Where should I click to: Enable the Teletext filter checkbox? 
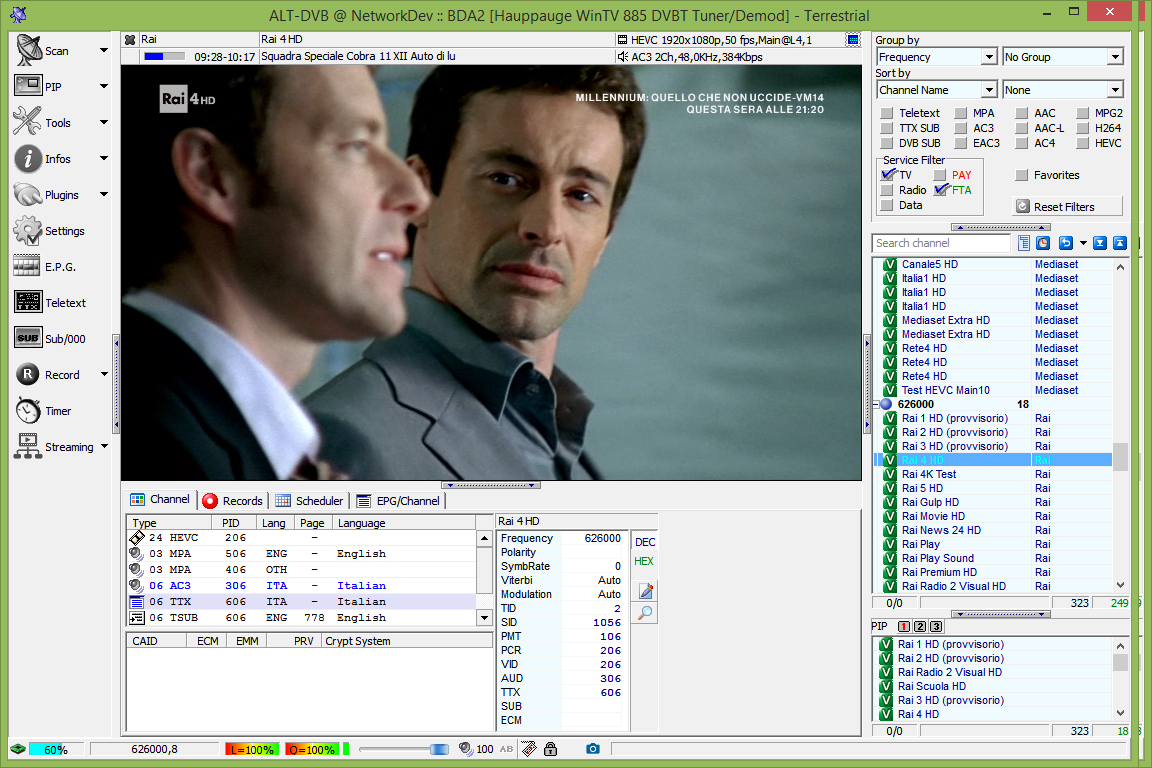pyautogui.click(x=887, y=113)
